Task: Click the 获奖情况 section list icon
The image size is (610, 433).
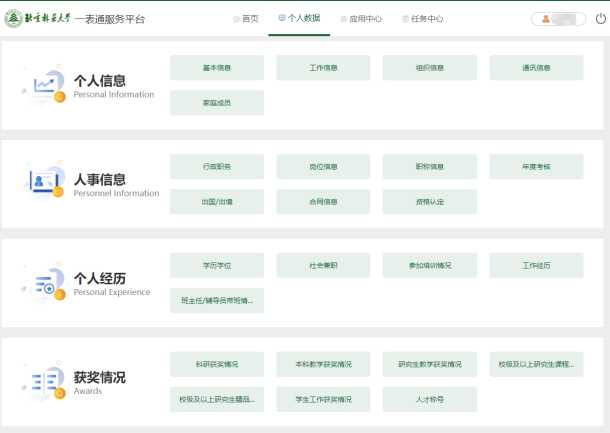Action: pyautogui.click(x=44, y=383)
